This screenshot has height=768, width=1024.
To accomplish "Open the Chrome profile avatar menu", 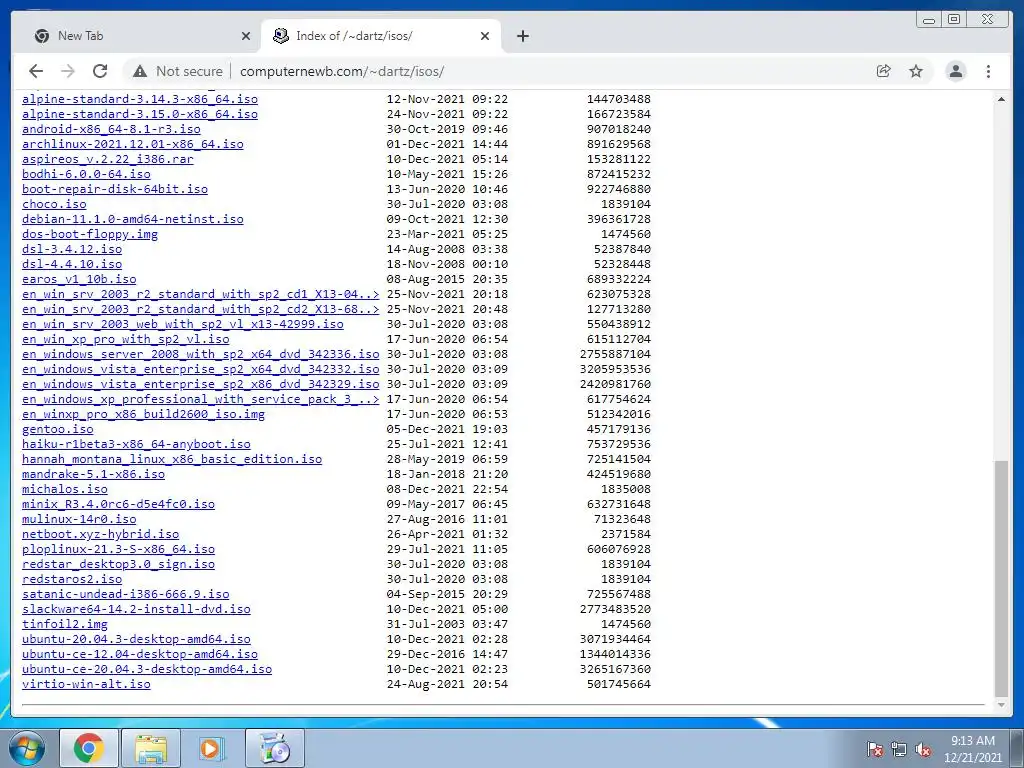I will 955,71.
